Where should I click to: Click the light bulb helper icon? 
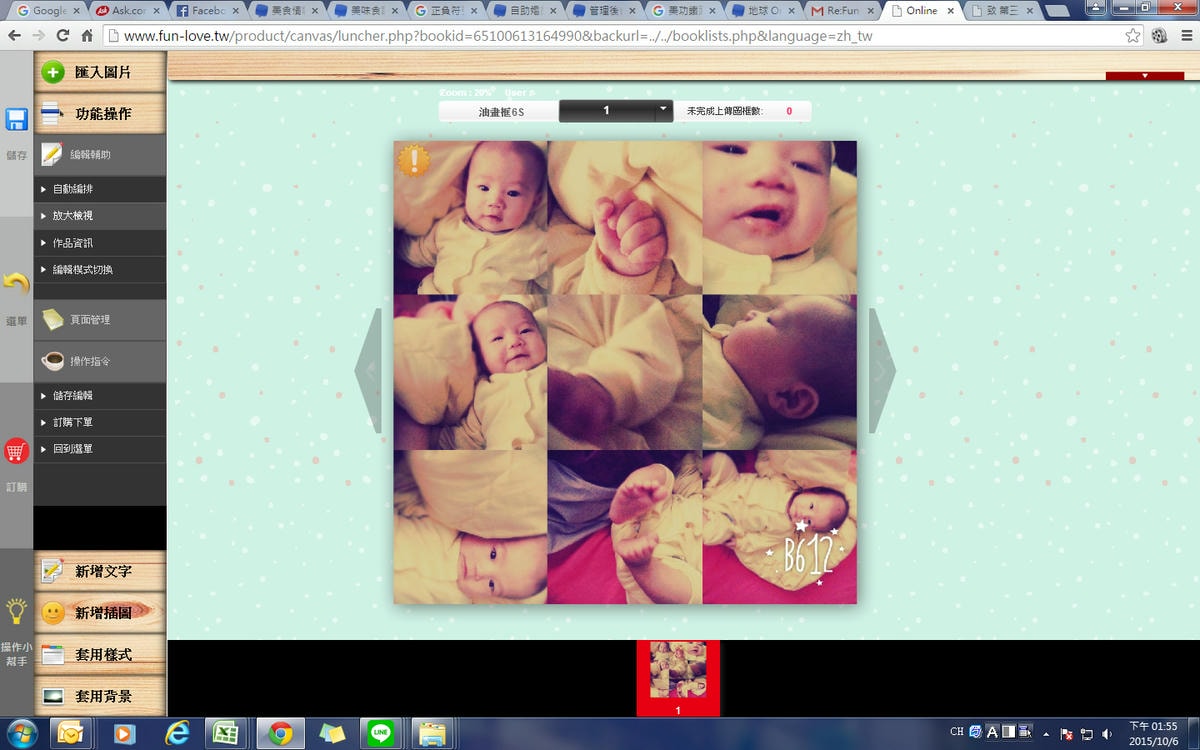coord(16,611)
